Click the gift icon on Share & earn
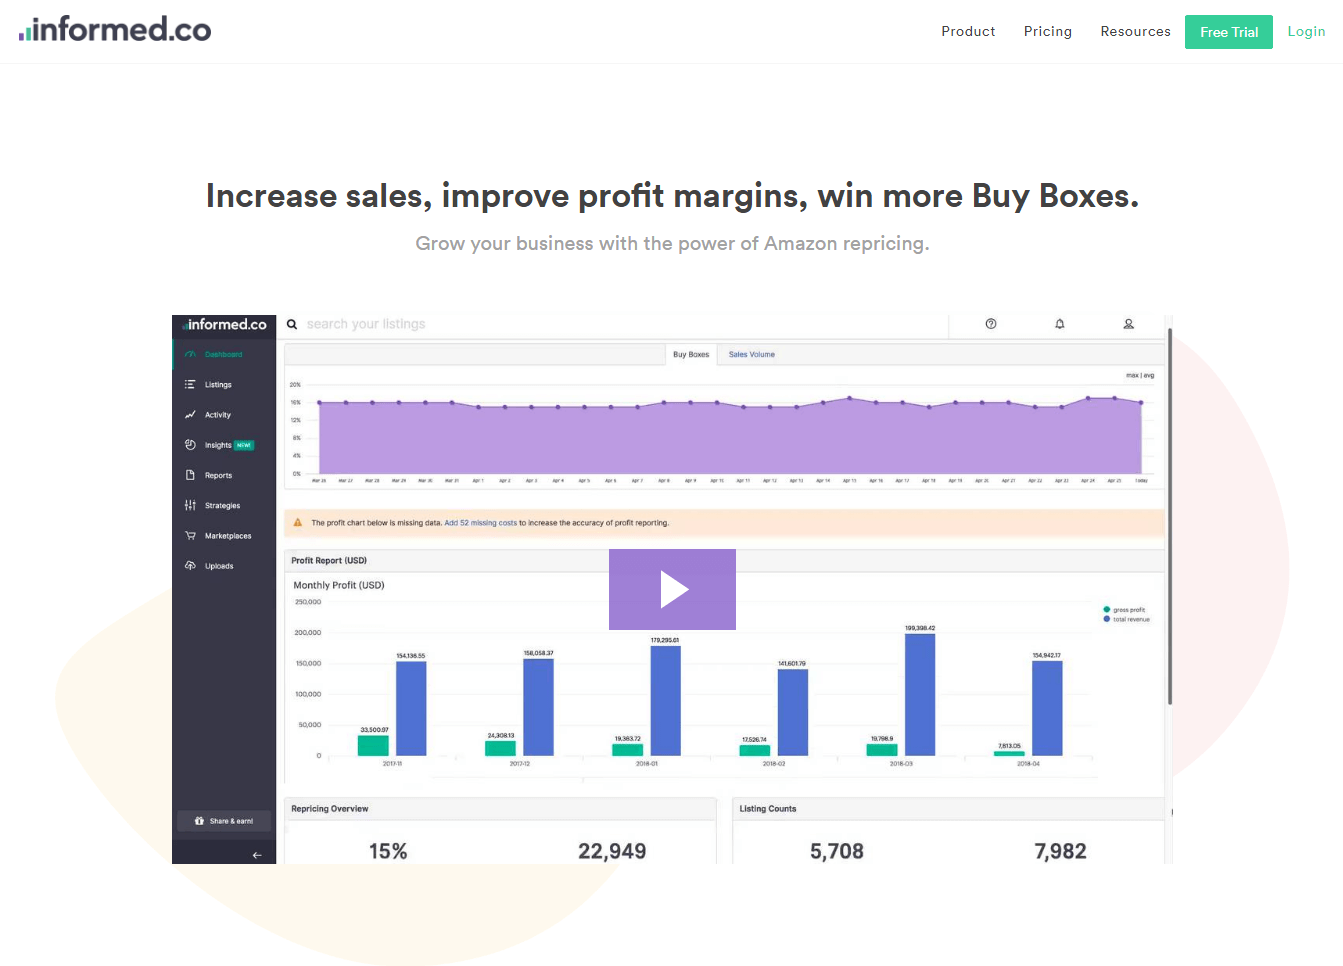This screenshot has width=1343, height=966. pyautogui.click(x=199, y=821)
